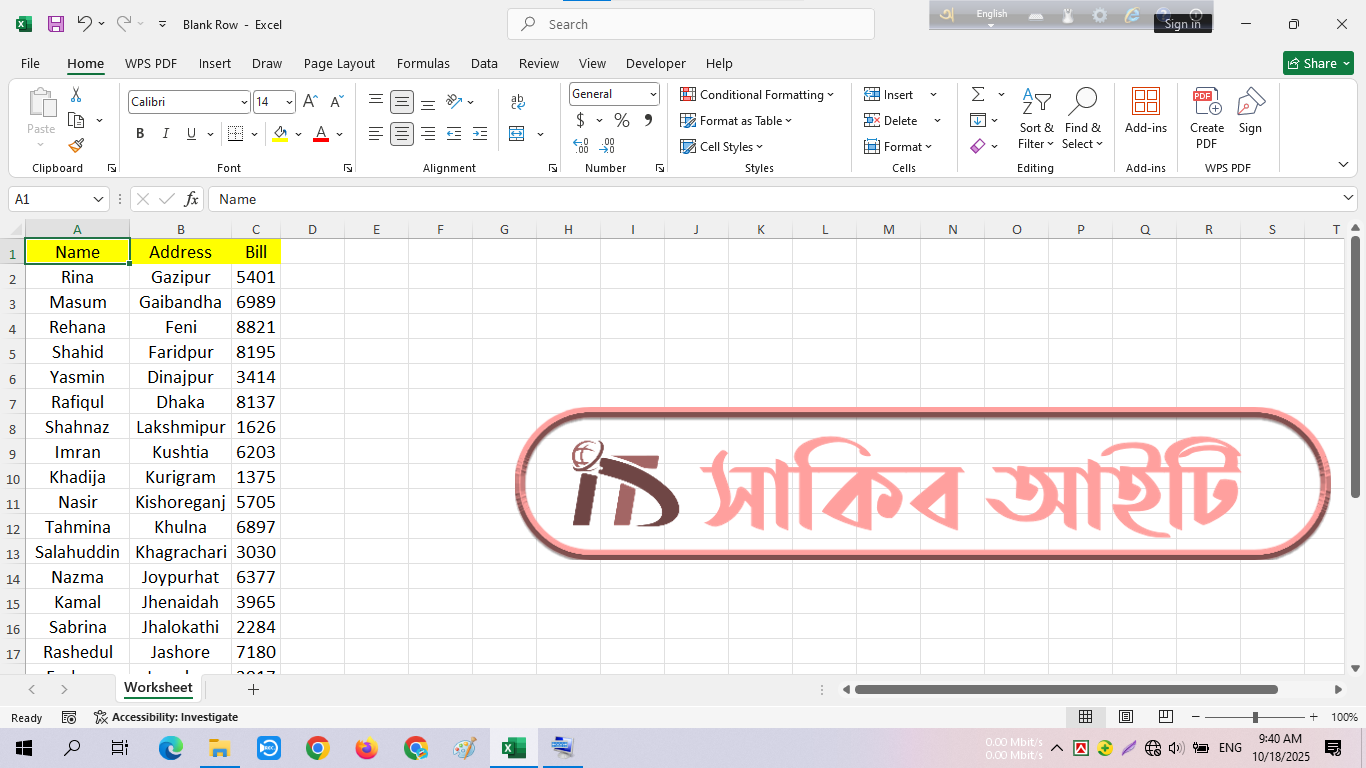Open the Conditional Formatting dropdown
The height and width of the screenshot is (768, 1366).
pyautogui.click(x=758, y=95)
